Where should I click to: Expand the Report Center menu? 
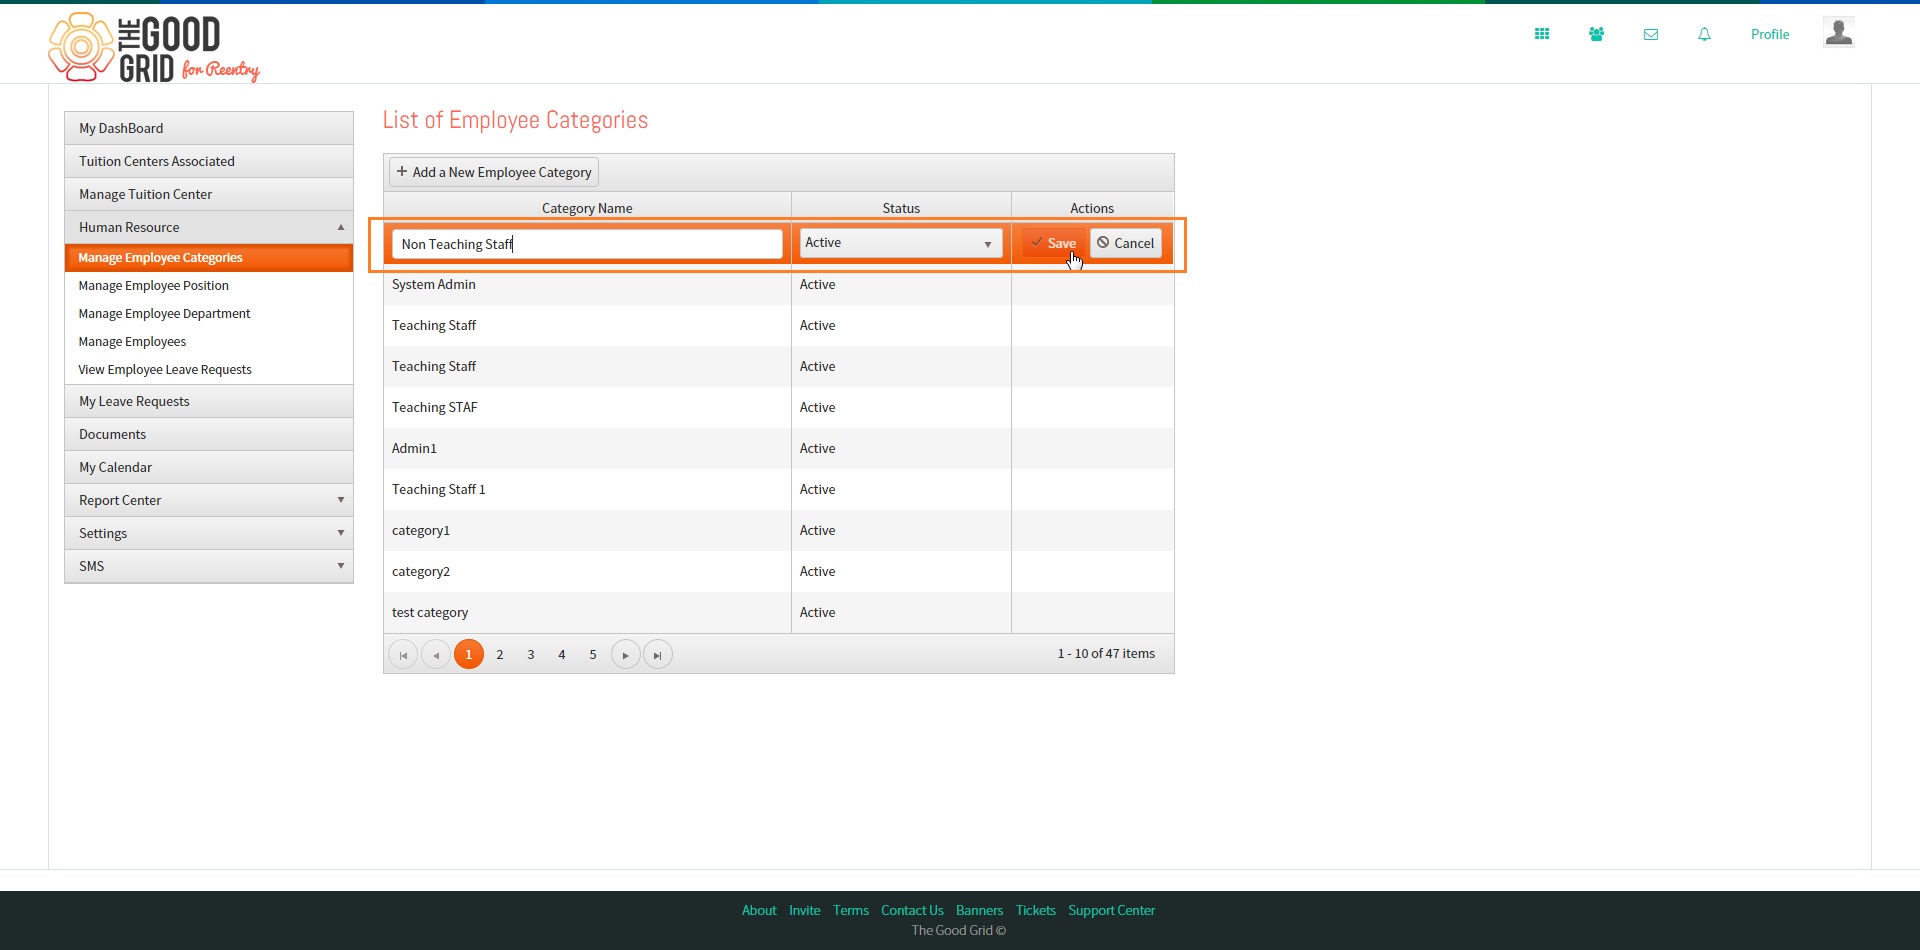tap(209, 500)
